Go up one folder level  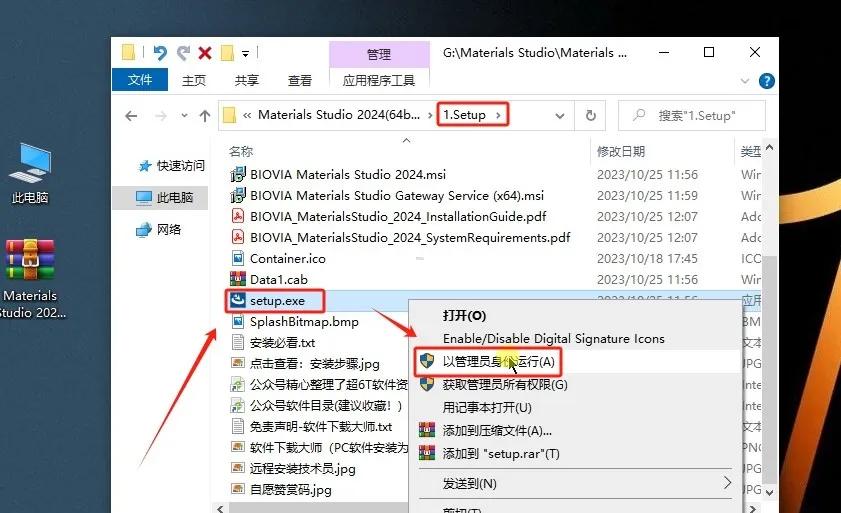click(204, 116)
